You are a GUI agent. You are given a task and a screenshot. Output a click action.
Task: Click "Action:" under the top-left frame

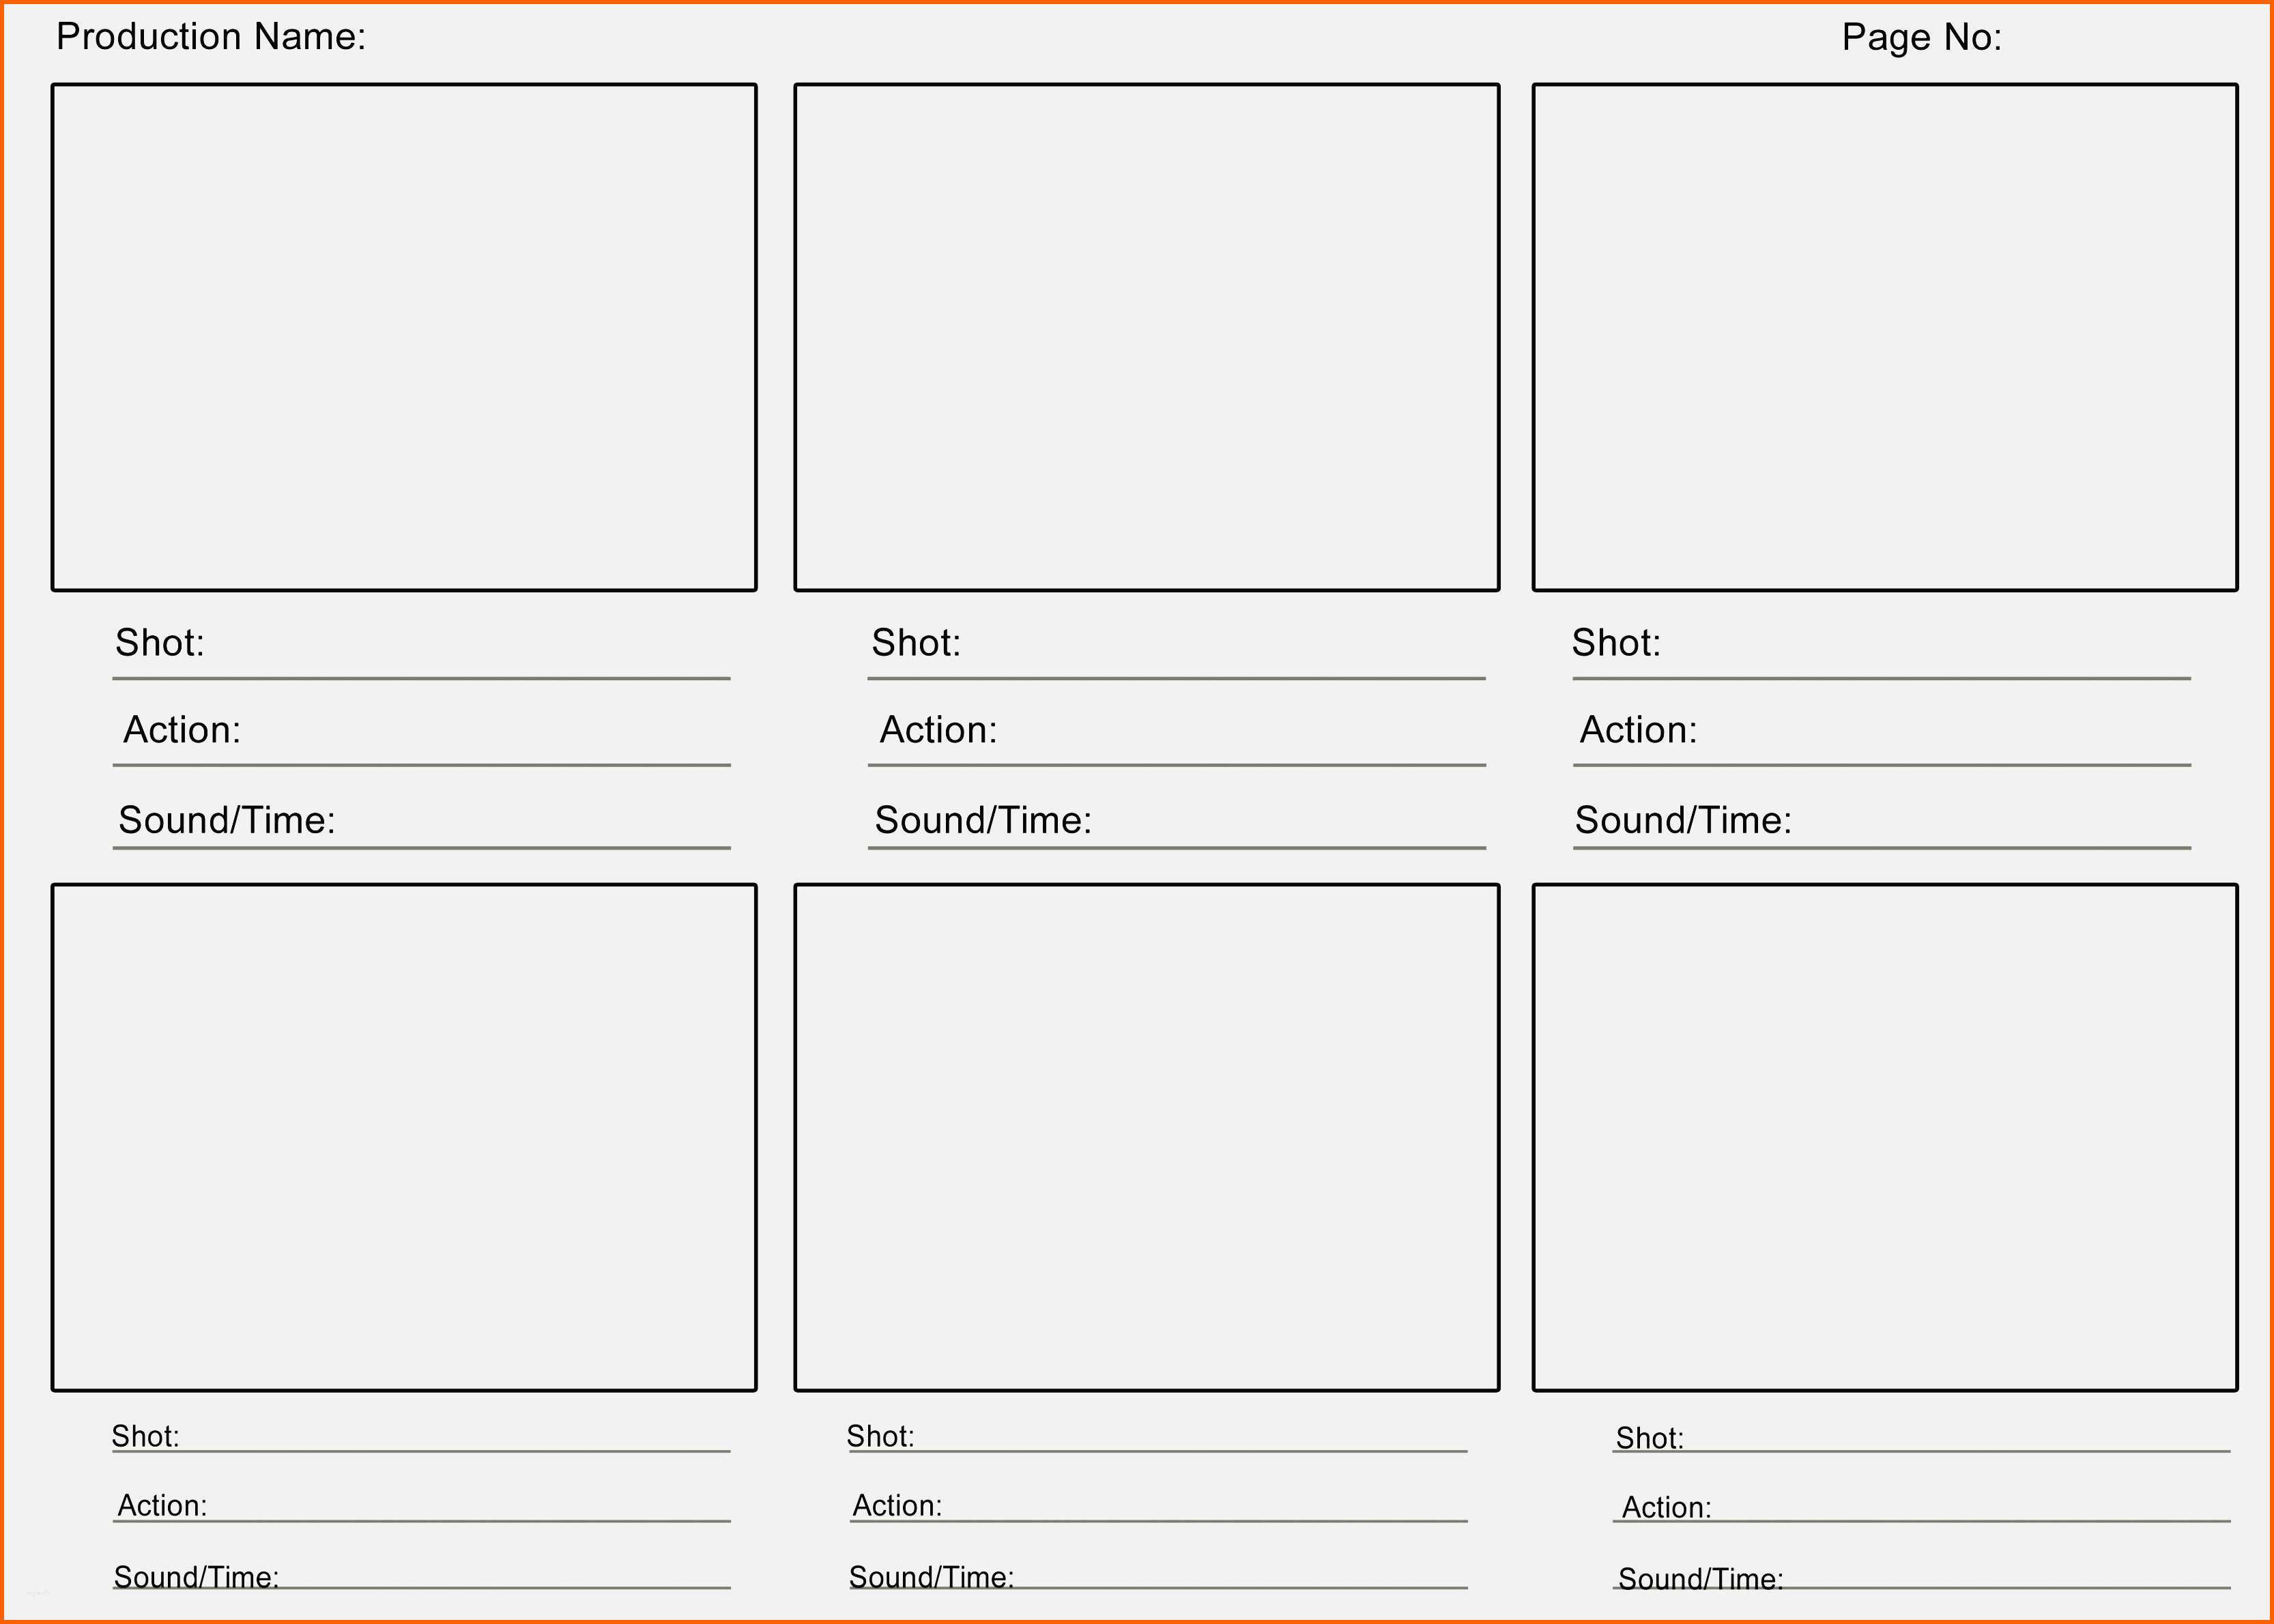(x=182, y=730)
